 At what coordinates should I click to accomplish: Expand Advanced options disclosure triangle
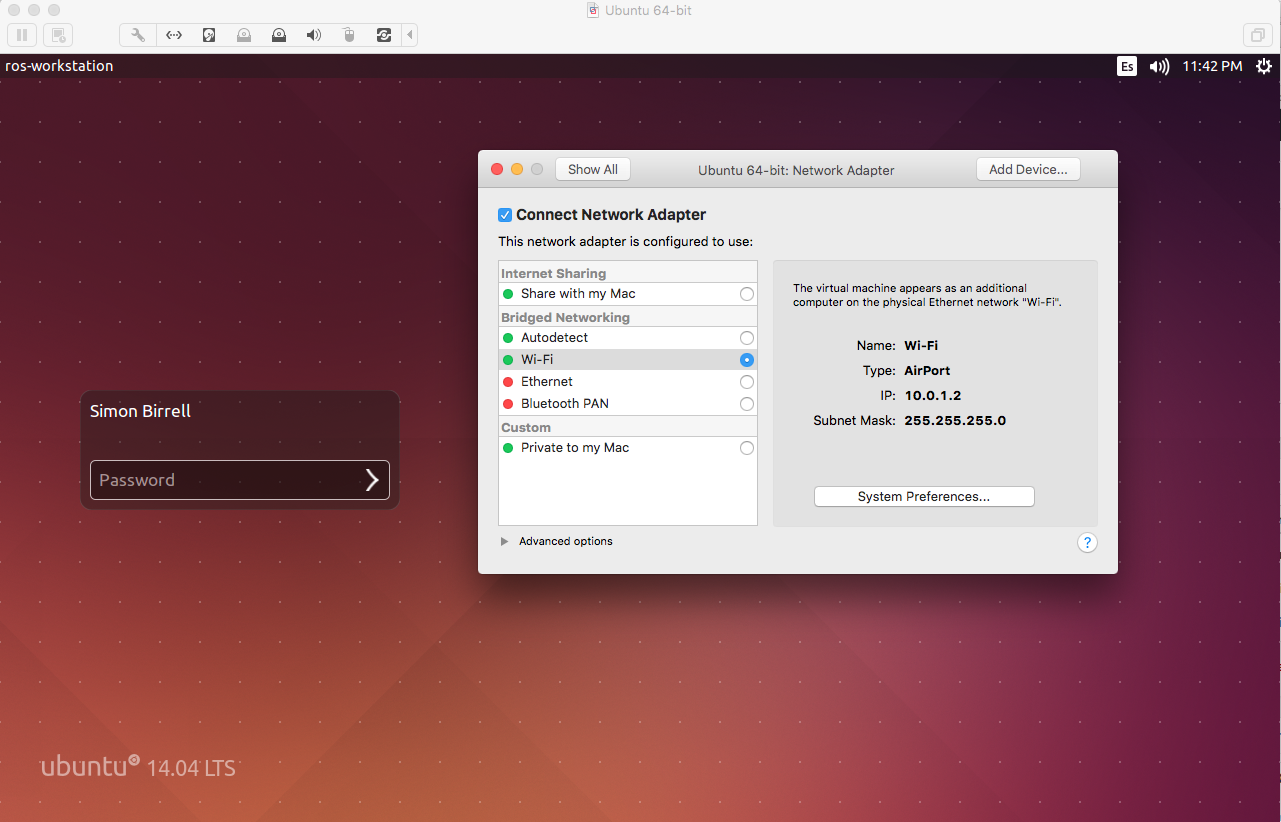(x=505, y=541)
